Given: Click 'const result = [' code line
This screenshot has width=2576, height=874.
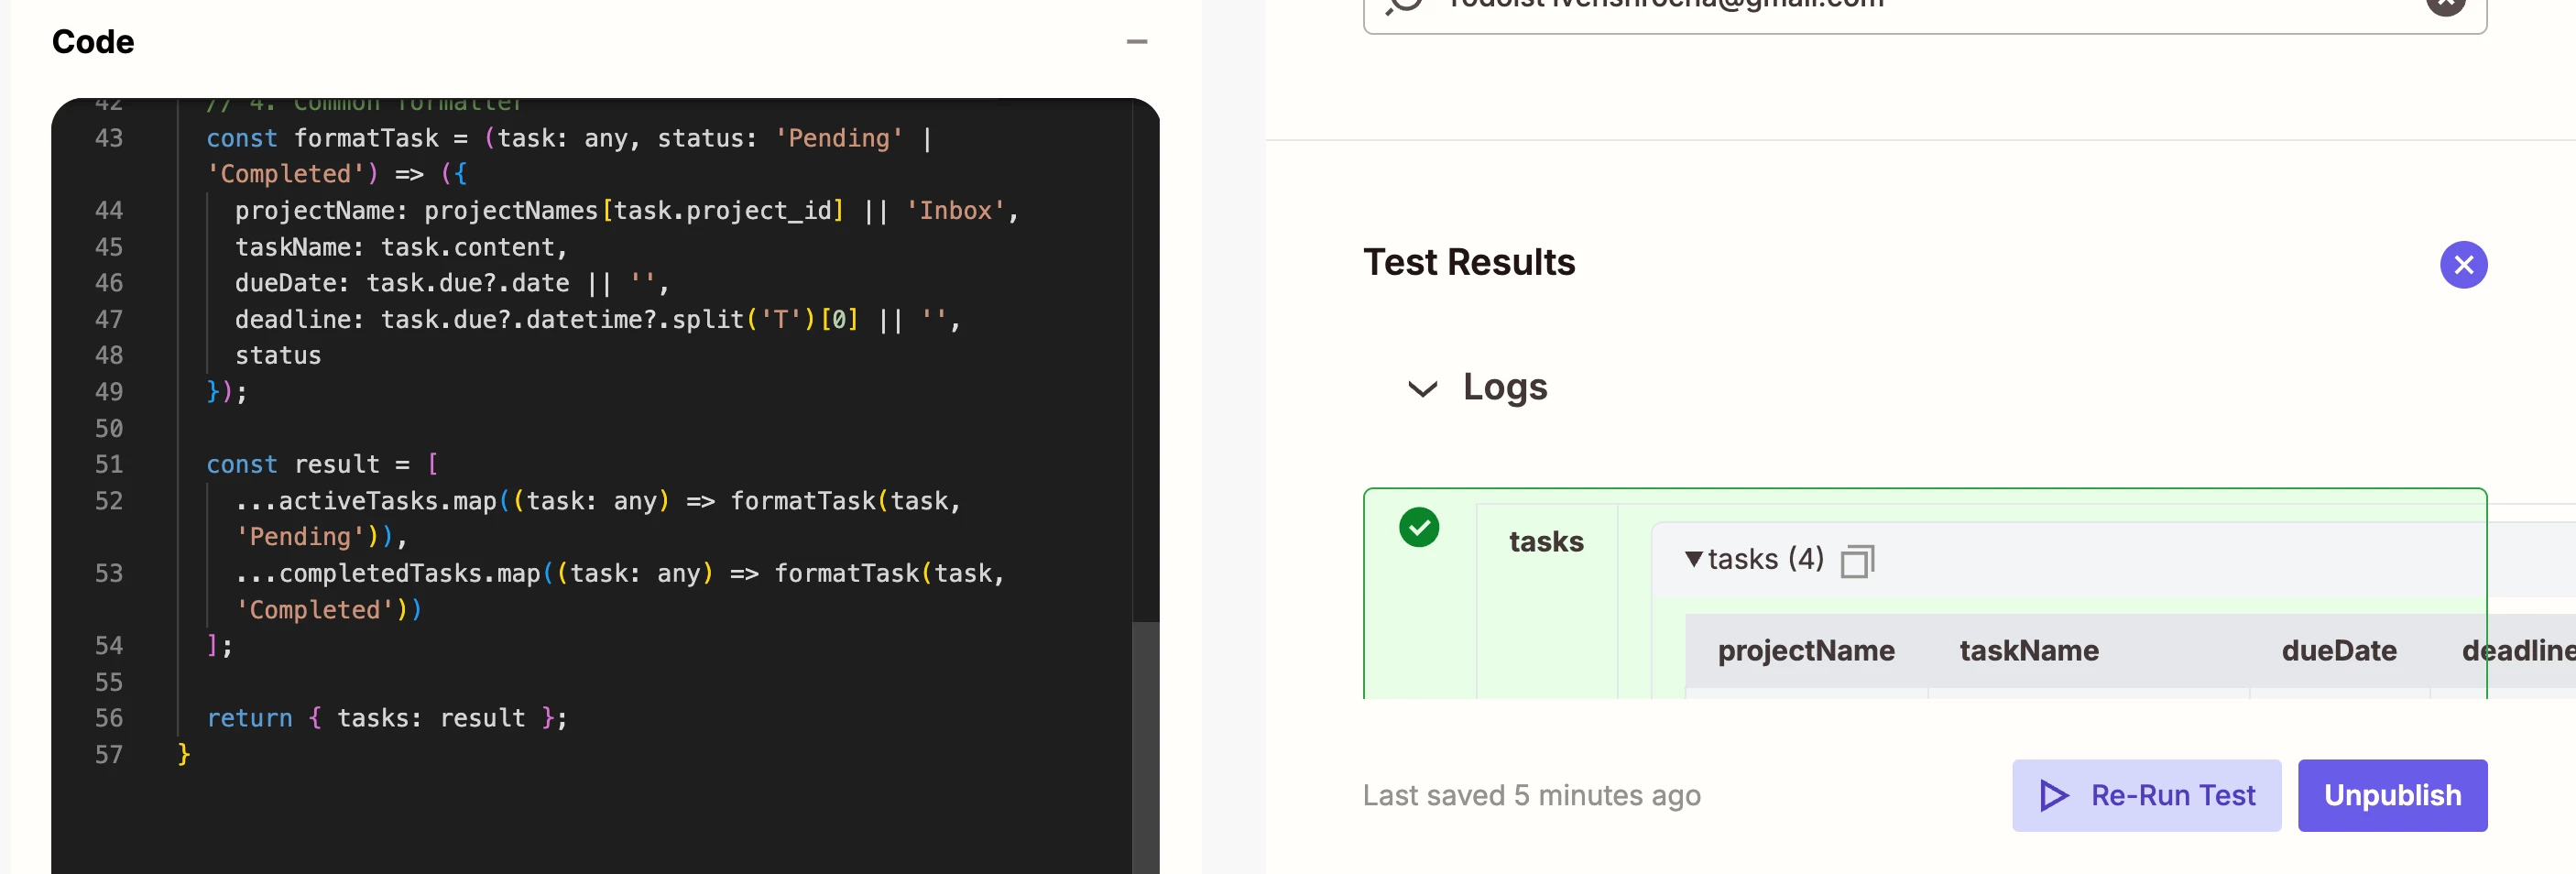Looking at the screenshot, I should (322, 464).
